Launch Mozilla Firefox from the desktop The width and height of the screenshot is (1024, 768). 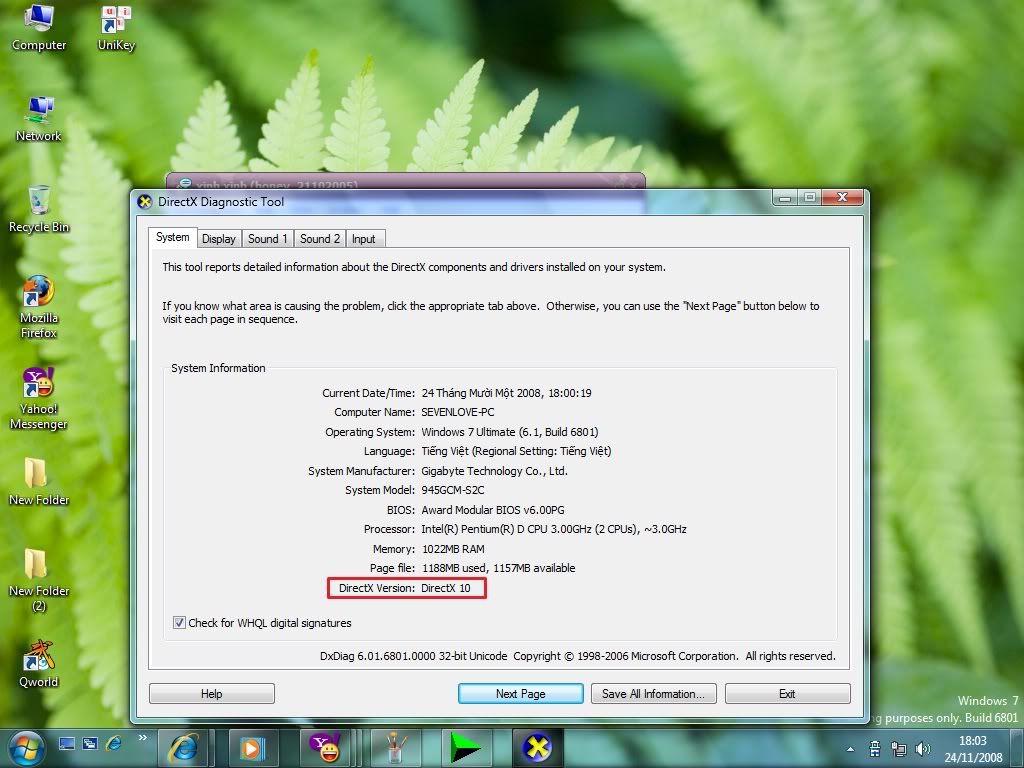[x=39, y=307]
